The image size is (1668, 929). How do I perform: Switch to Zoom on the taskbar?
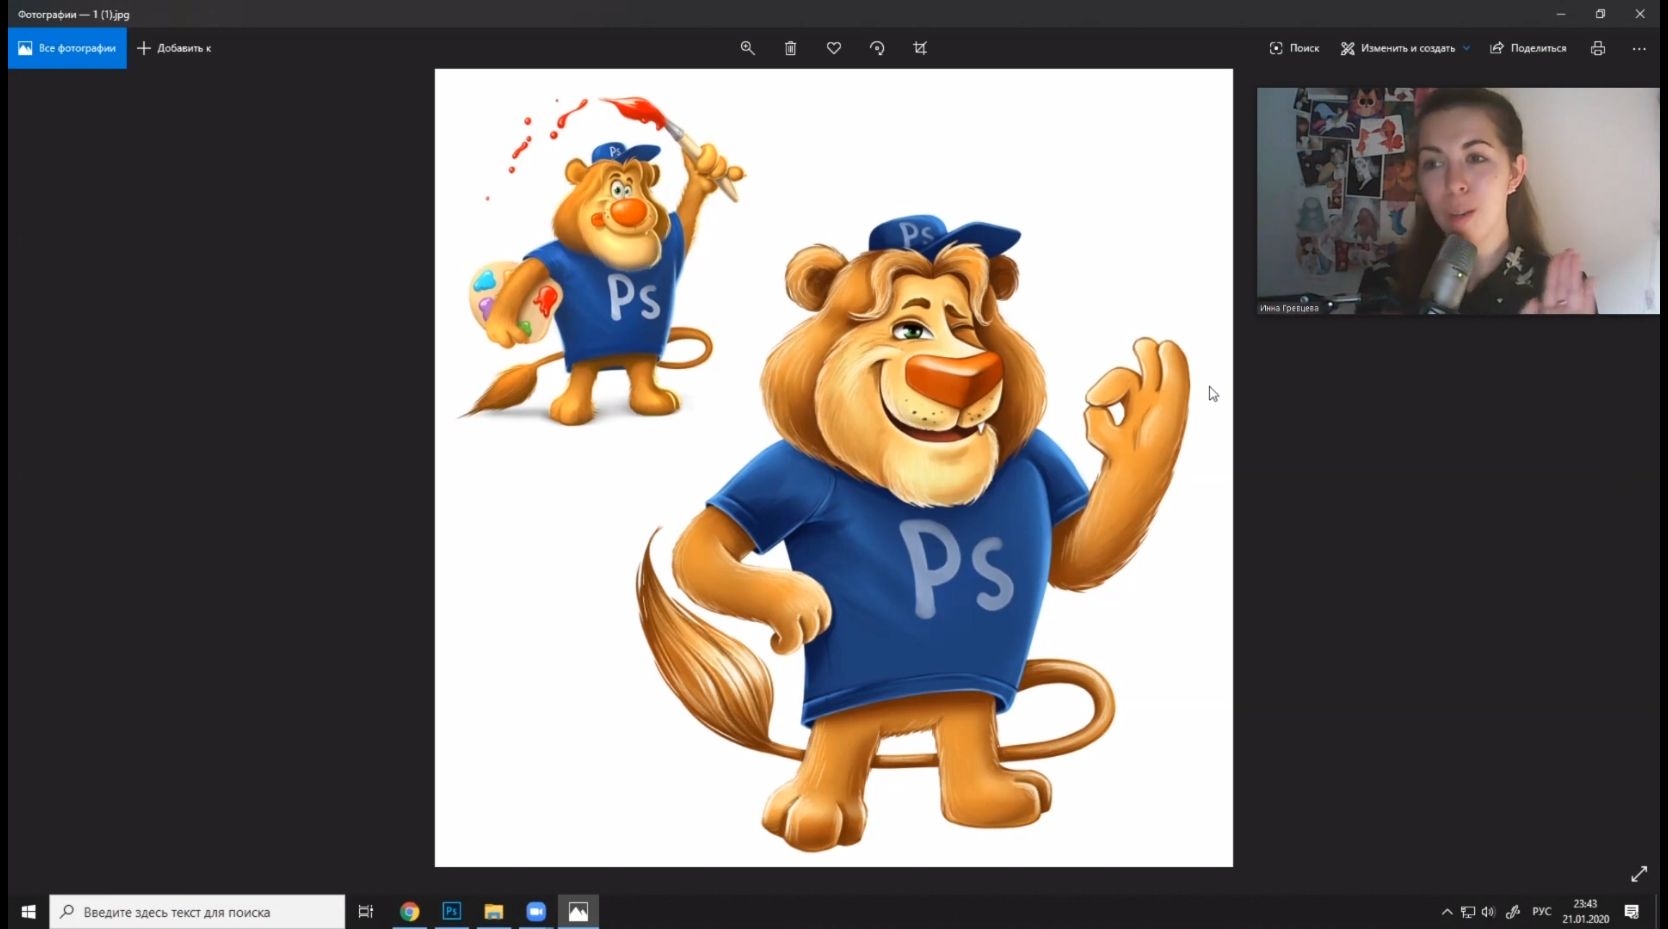click(x=536, y=912)
